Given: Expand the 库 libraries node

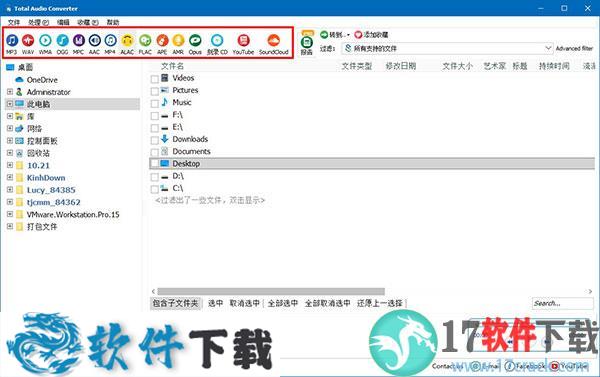Looking at the screenshot, I should (10, 116).
